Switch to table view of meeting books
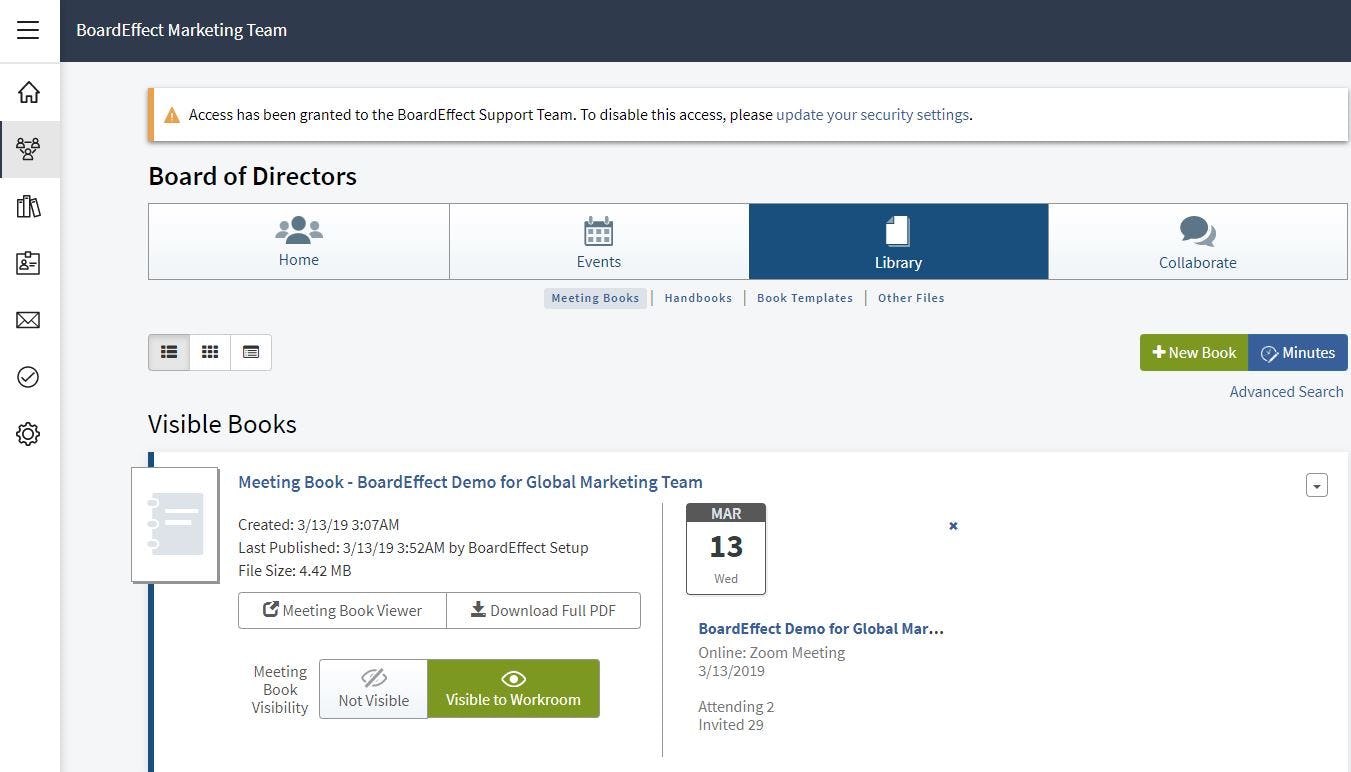This screenshot has height=772, width=1351. [x=251, y=352]
